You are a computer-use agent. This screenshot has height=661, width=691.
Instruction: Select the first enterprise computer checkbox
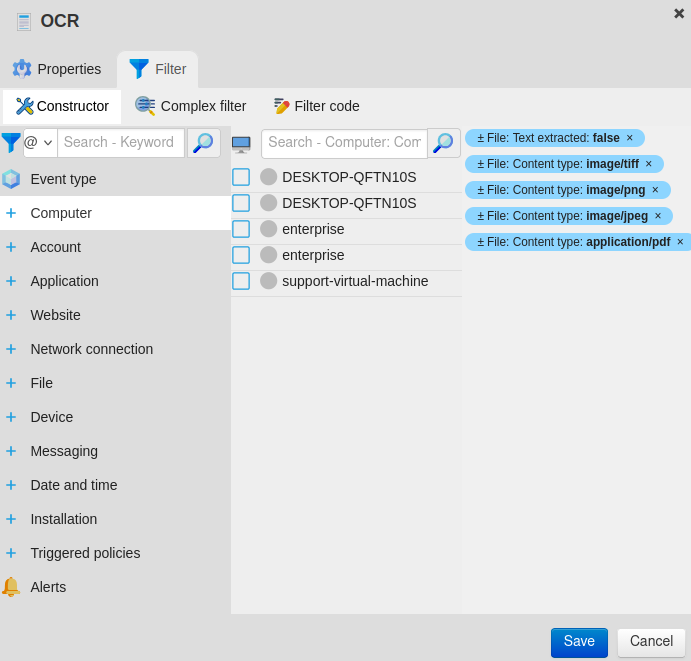(x=241, y=229)
